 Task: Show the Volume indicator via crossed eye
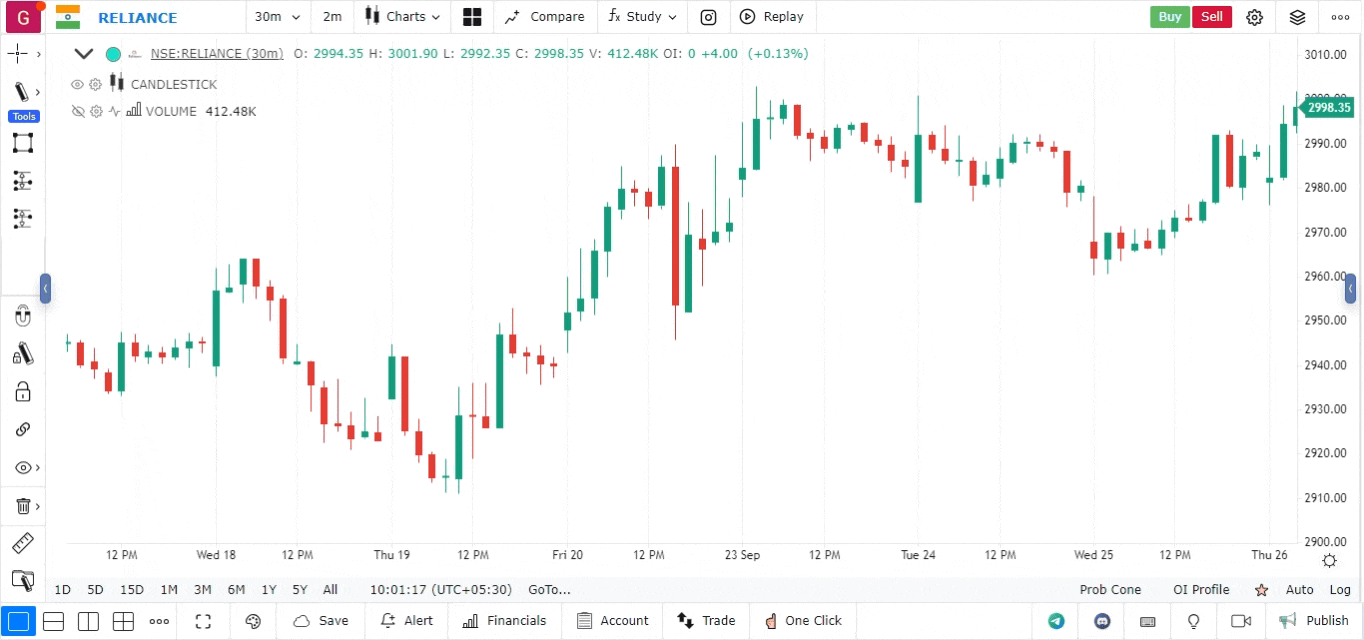pyautogui.click(x=78, y=111)
